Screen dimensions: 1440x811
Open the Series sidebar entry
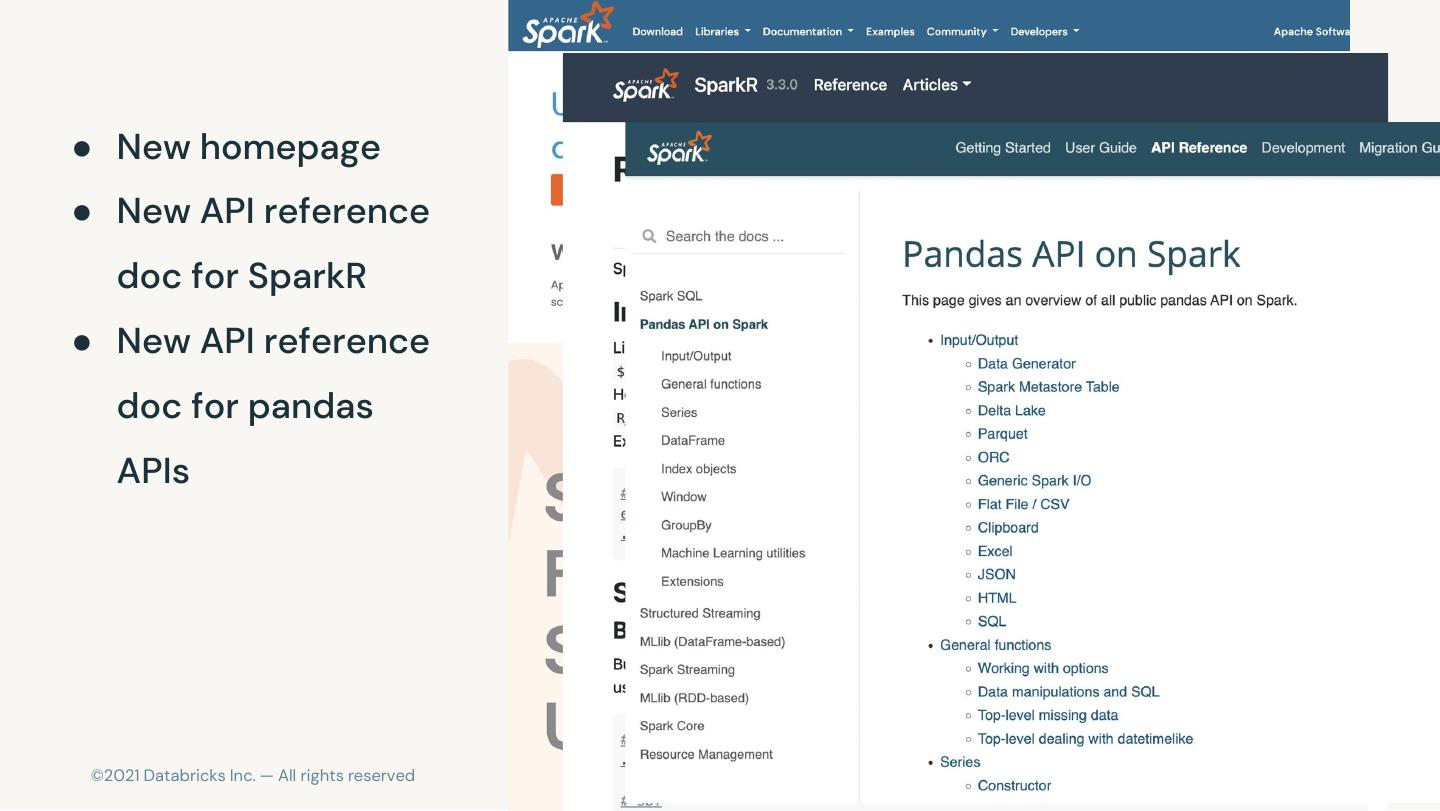679,412
